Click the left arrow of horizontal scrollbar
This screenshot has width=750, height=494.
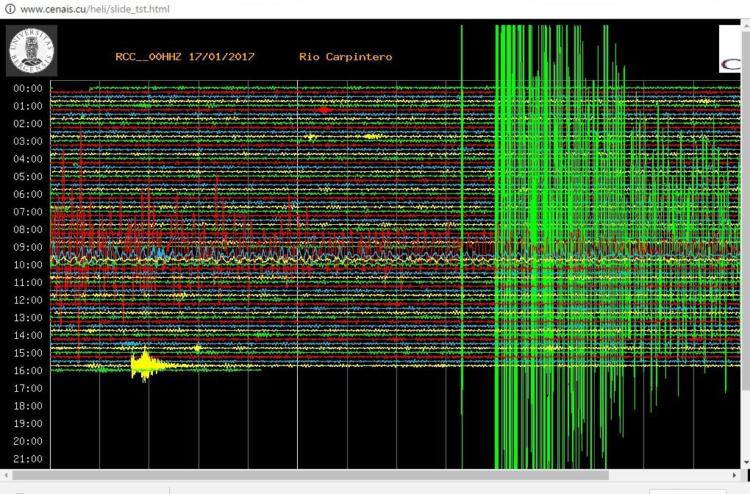(5, 475)
